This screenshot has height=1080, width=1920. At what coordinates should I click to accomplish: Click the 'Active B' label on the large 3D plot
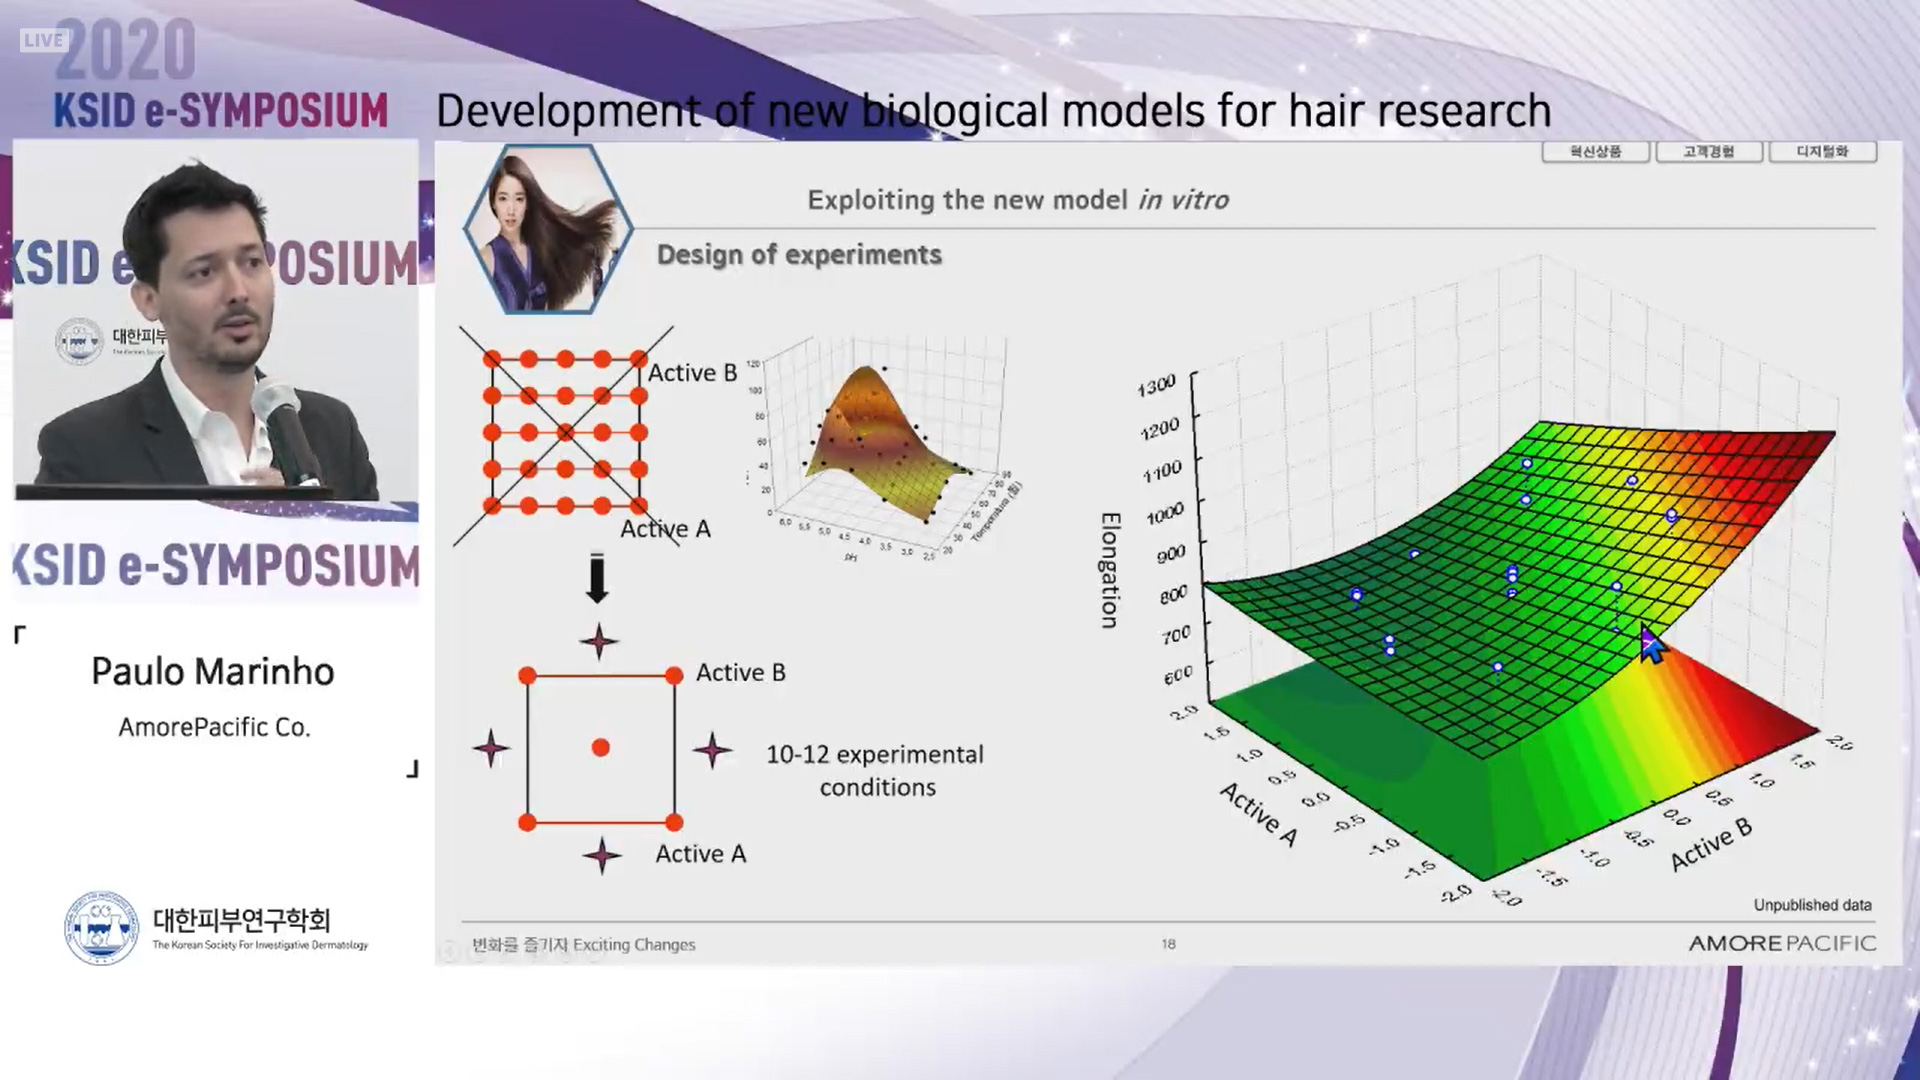pyautogui.click(x=1711, y=845)
